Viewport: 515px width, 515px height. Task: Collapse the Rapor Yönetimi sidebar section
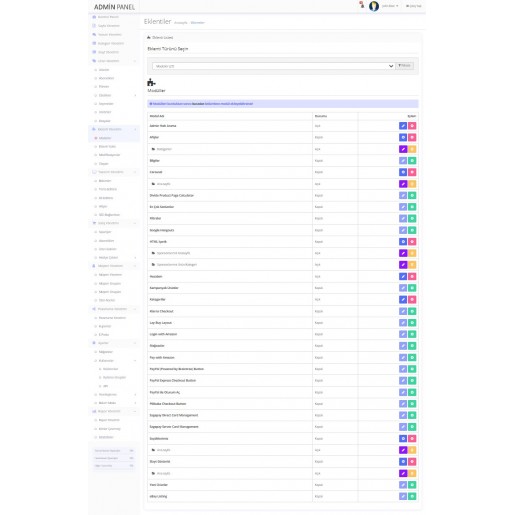[x=114, y=411]
